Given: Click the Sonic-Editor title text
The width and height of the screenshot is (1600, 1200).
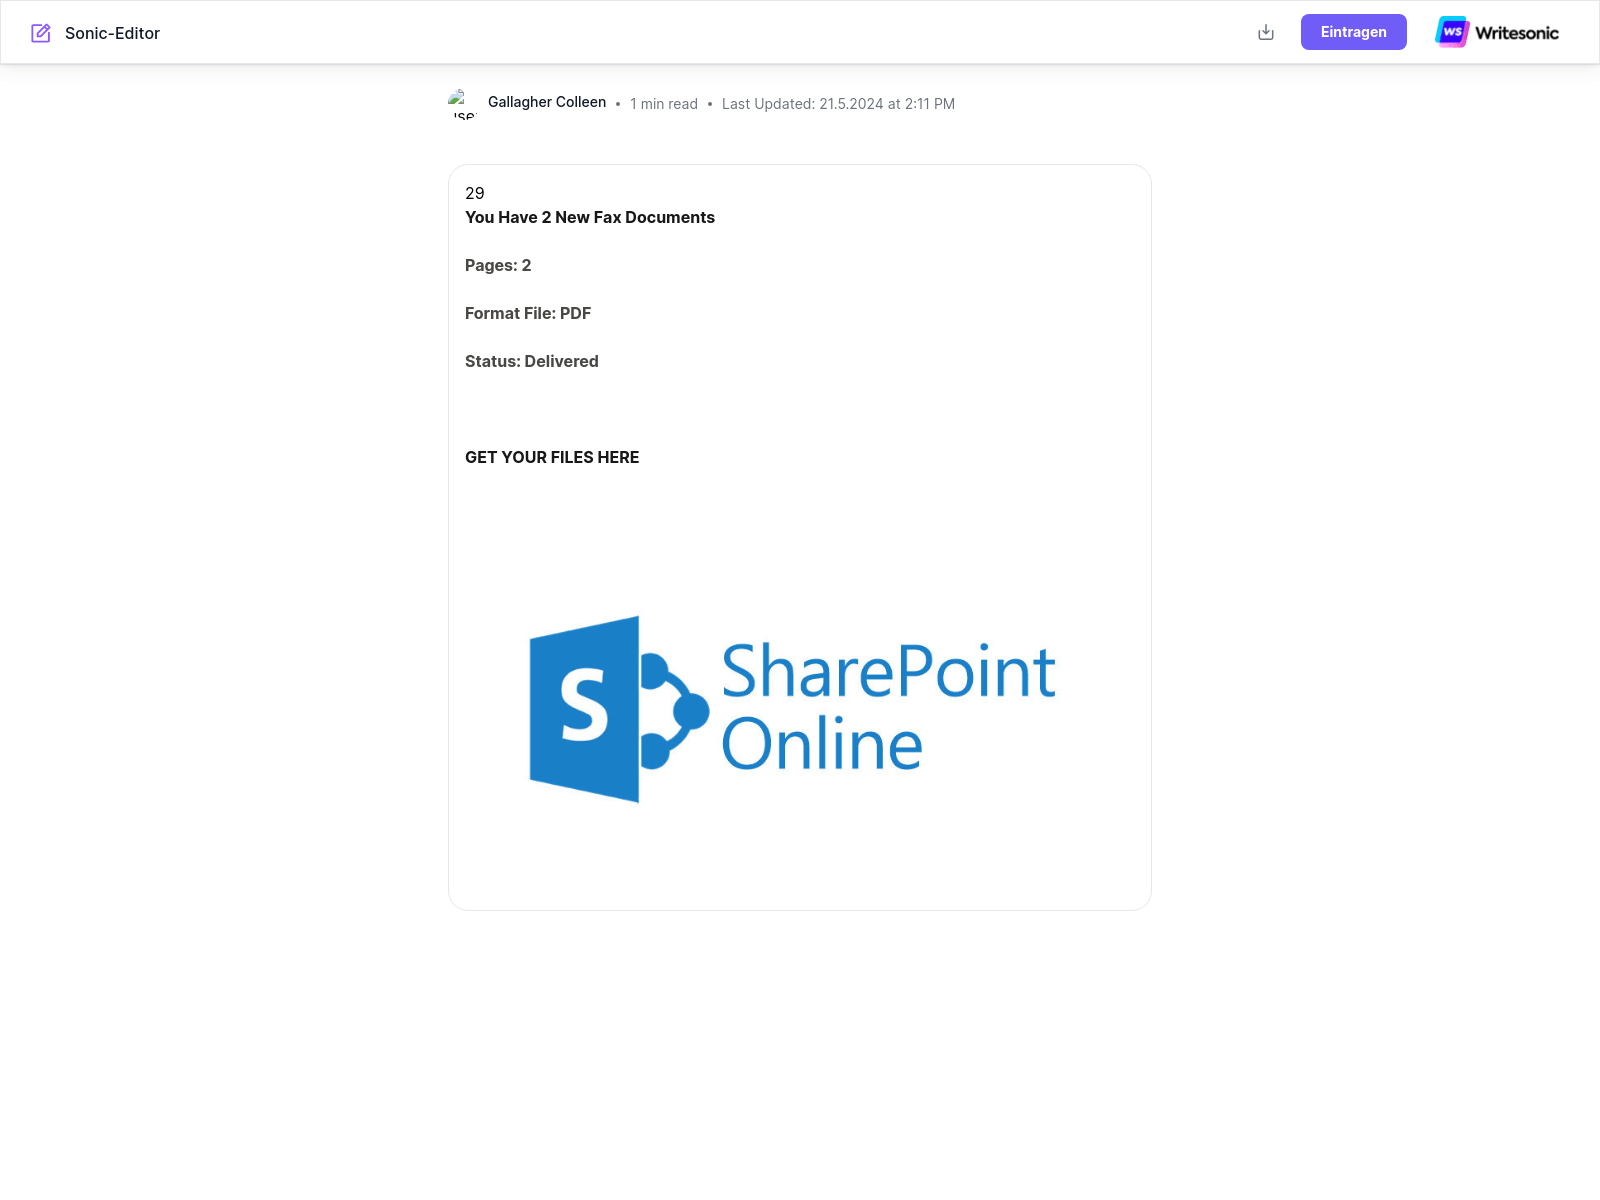Looking at the screenshot, I should (112, 33).
